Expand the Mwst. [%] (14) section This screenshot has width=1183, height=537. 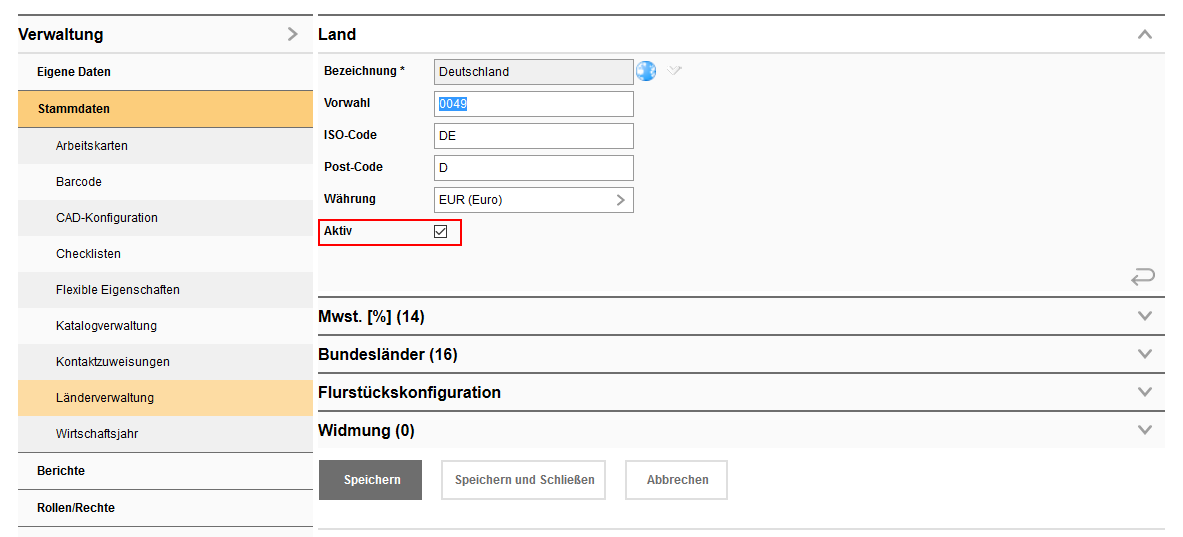coord(1145,316)
